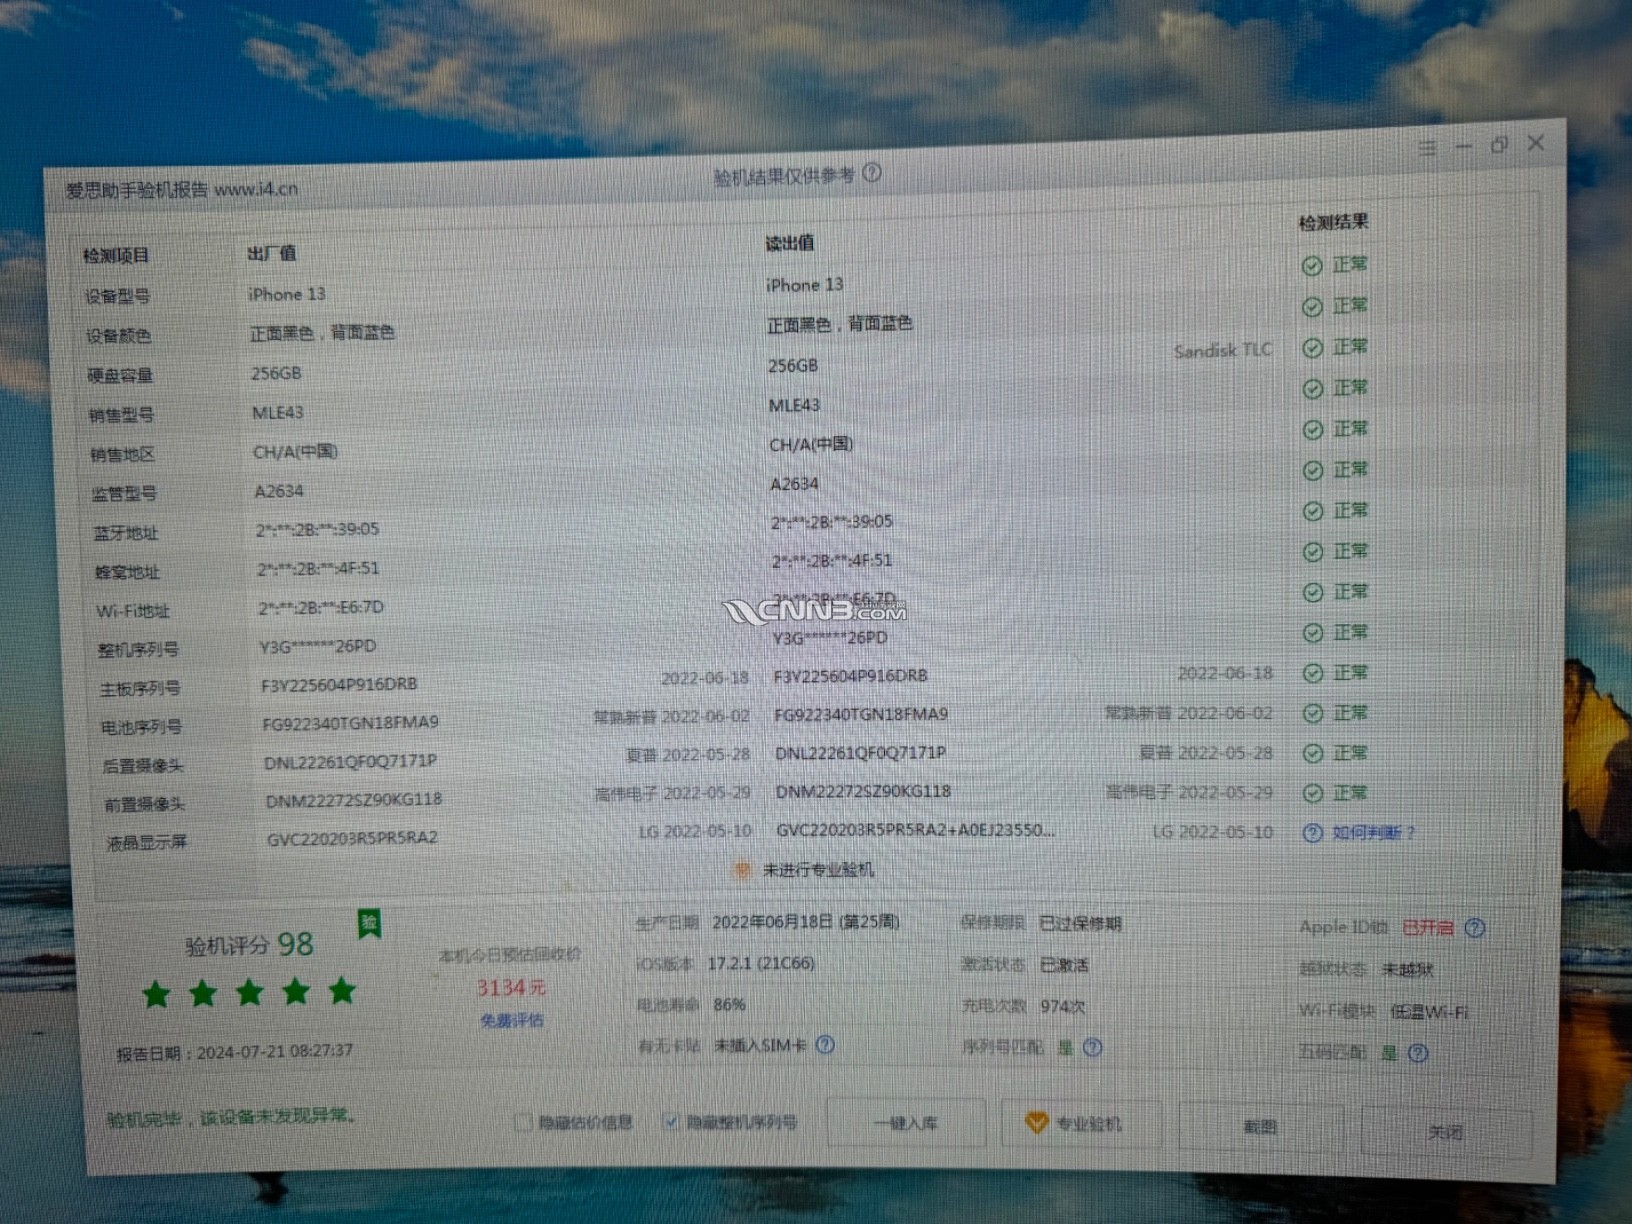Select factory serial F3Y225604P916DRB
This screenshot has height=1224, width=1632.
[339, 685]
